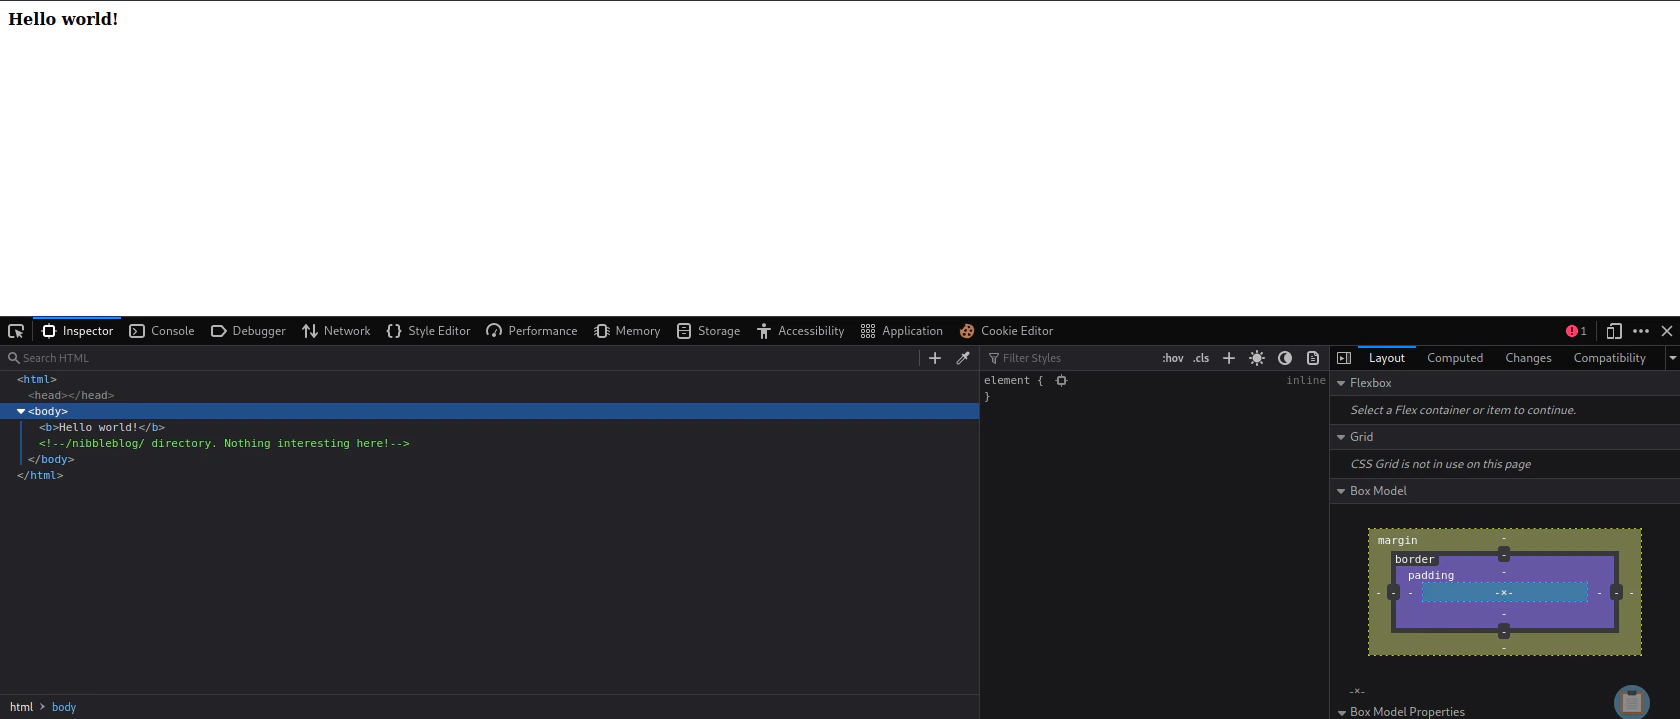Click the Hello world! page text

coord(63,19)
